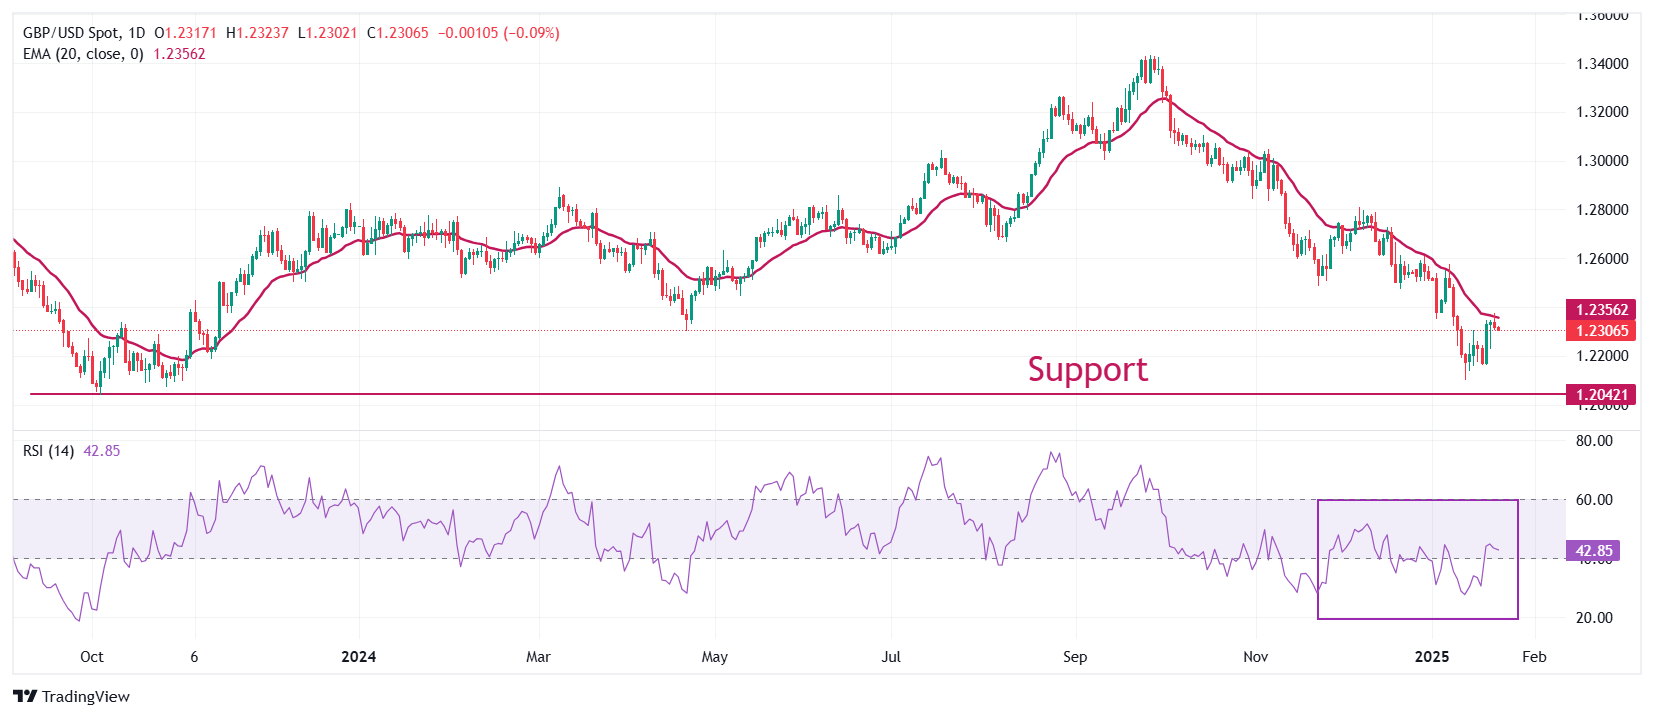This screenshot has width=1654, height=718.
Task: Select the EMA (20, close, 0) legend
Action: click(83, 54)
